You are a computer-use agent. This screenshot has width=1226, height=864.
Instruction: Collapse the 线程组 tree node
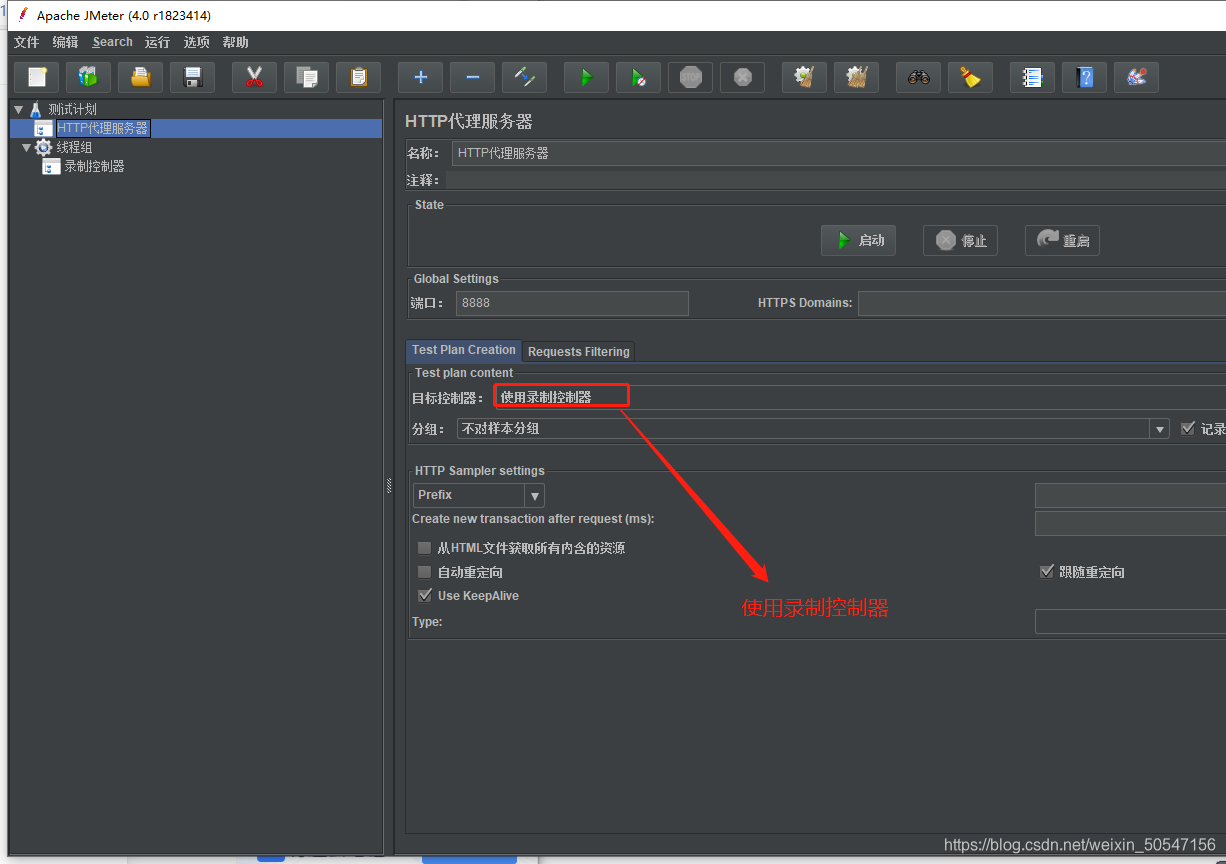pyautogui.click(x=26, y=147)
